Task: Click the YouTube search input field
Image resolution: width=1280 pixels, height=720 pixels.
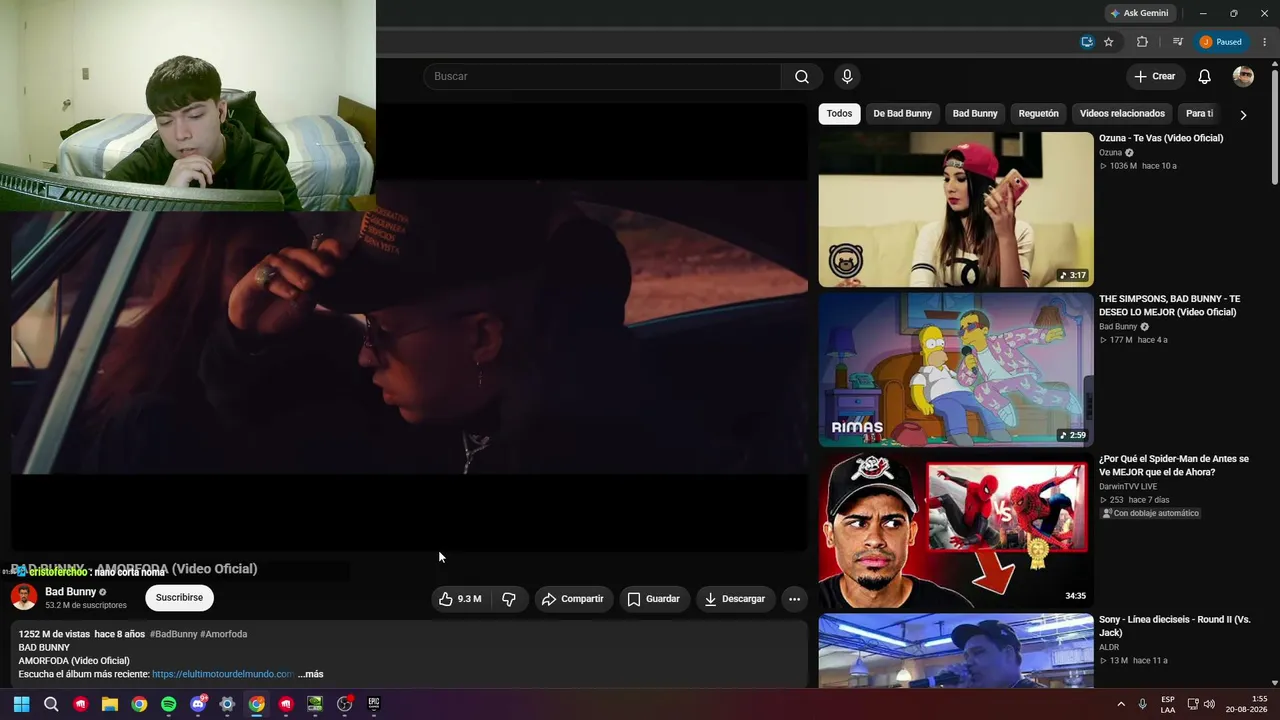Action: coord(602,77)
